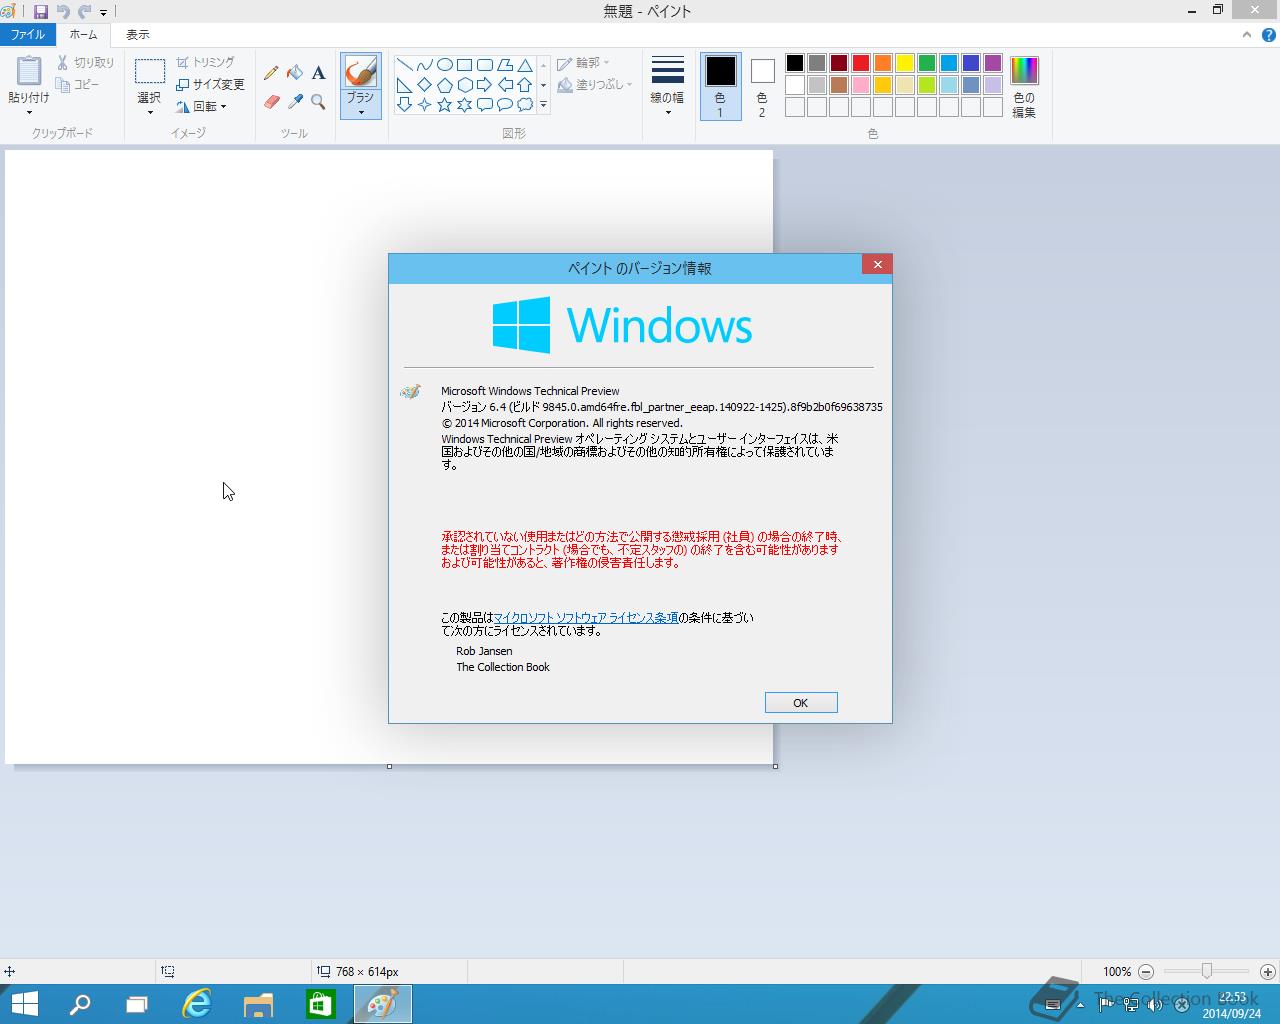Screen dimensions: 1280x1024
Task: Open Task View on the taskbar
Action: tap(137, 1004)
